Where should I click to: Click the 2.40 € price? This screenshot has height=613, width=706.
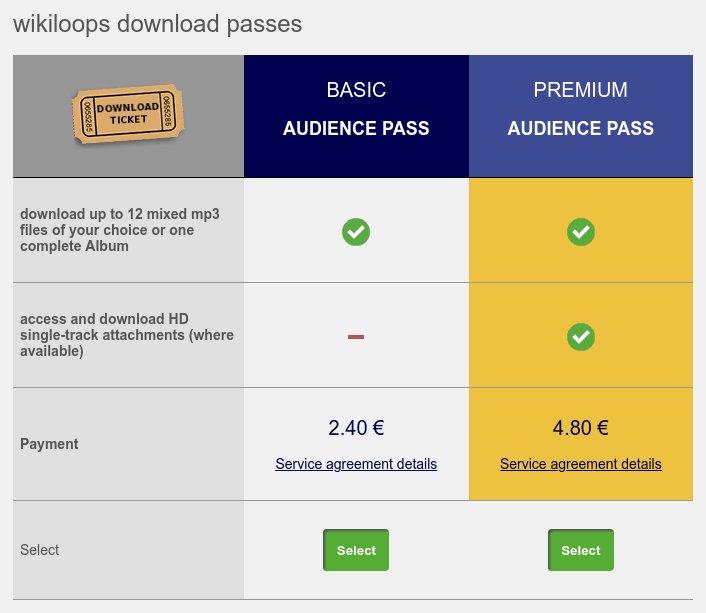[x=356, y=428]
